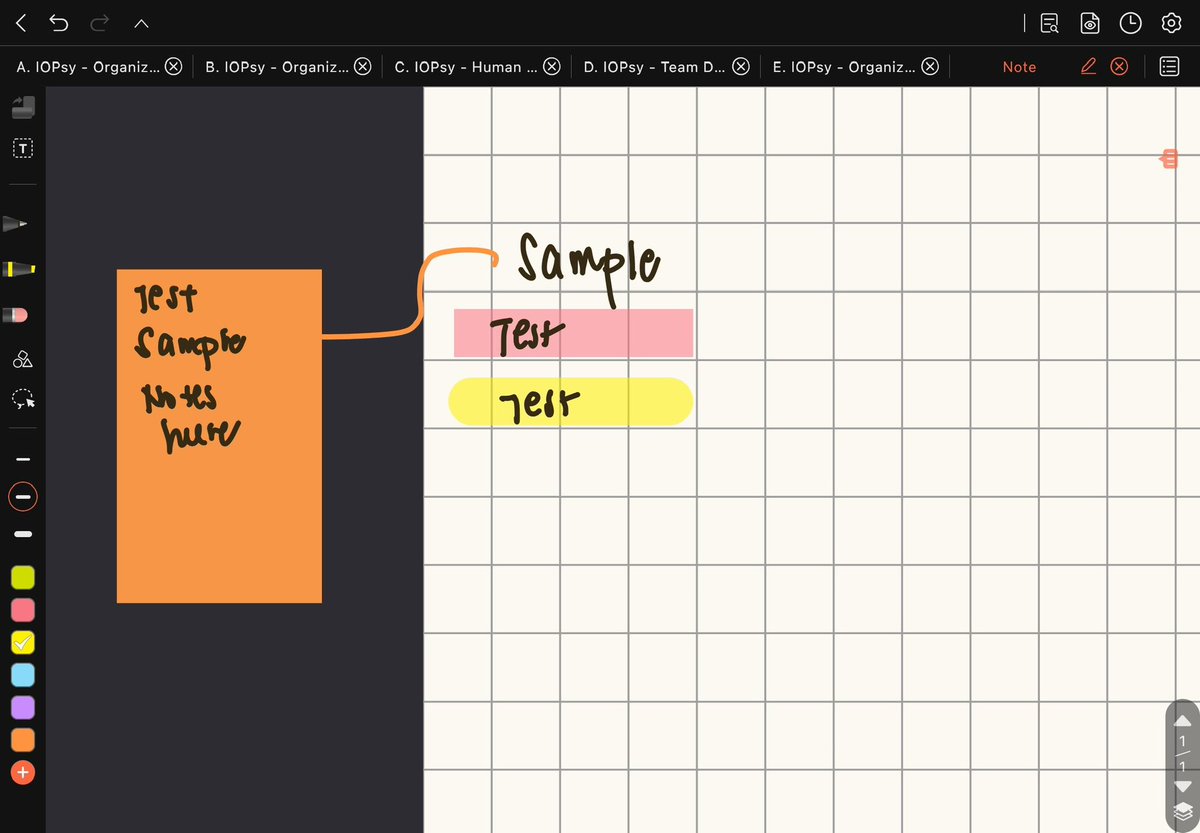1200x833 pixels.
Task: Select the lasso selection tool
Action: click(23, 399)
